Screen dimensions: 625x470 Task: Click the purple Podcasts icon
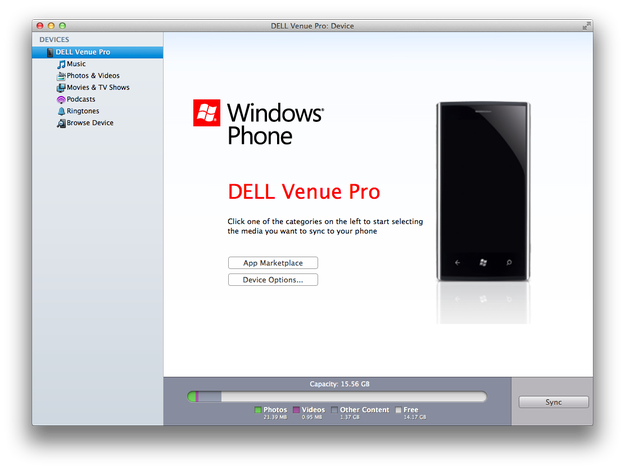[61, 99]
